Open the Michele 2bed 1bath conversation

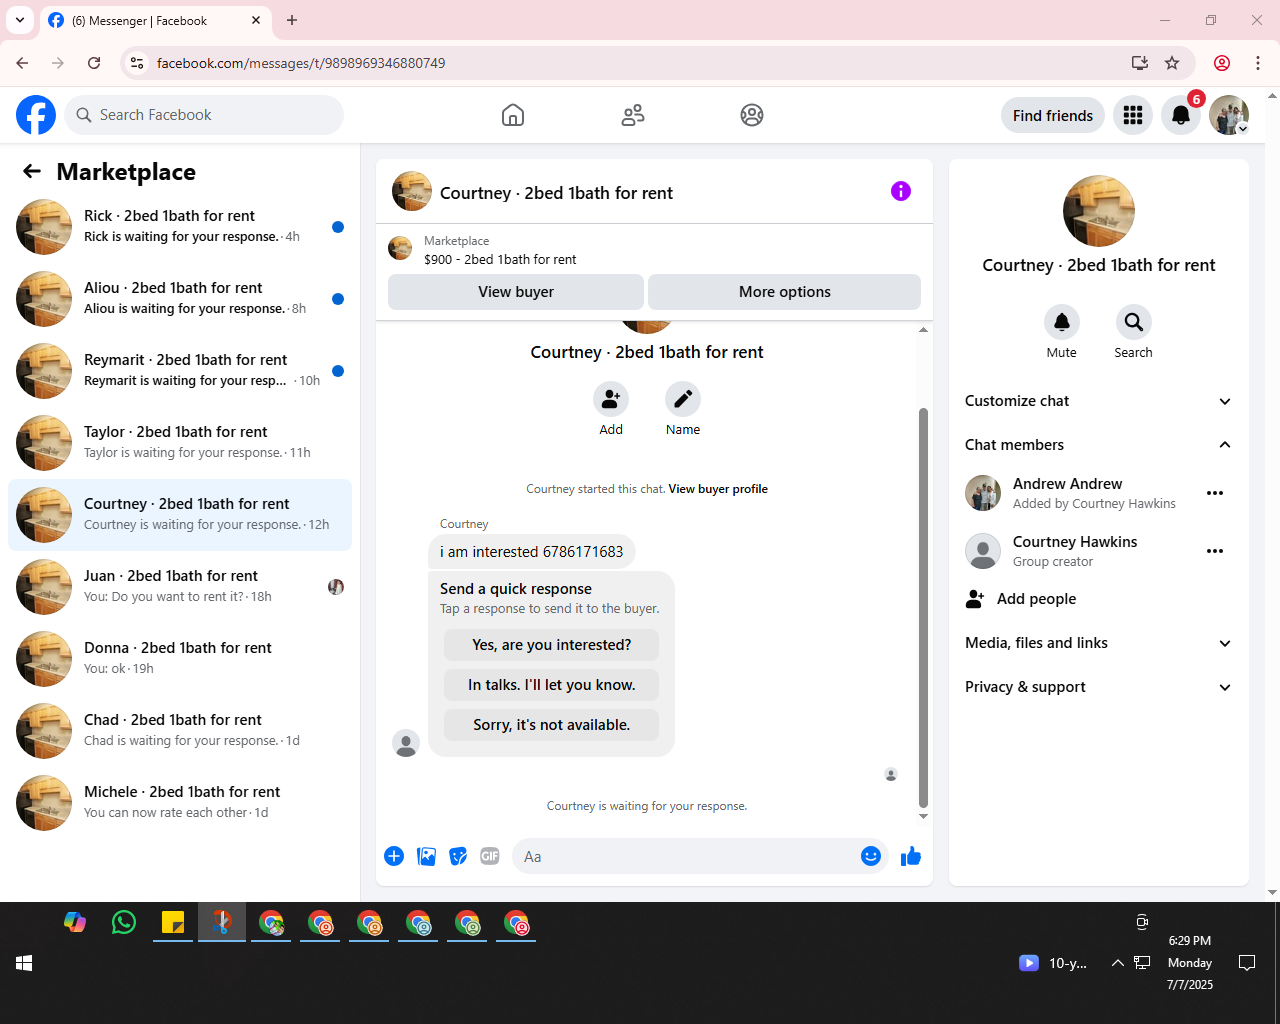[180, 803]
